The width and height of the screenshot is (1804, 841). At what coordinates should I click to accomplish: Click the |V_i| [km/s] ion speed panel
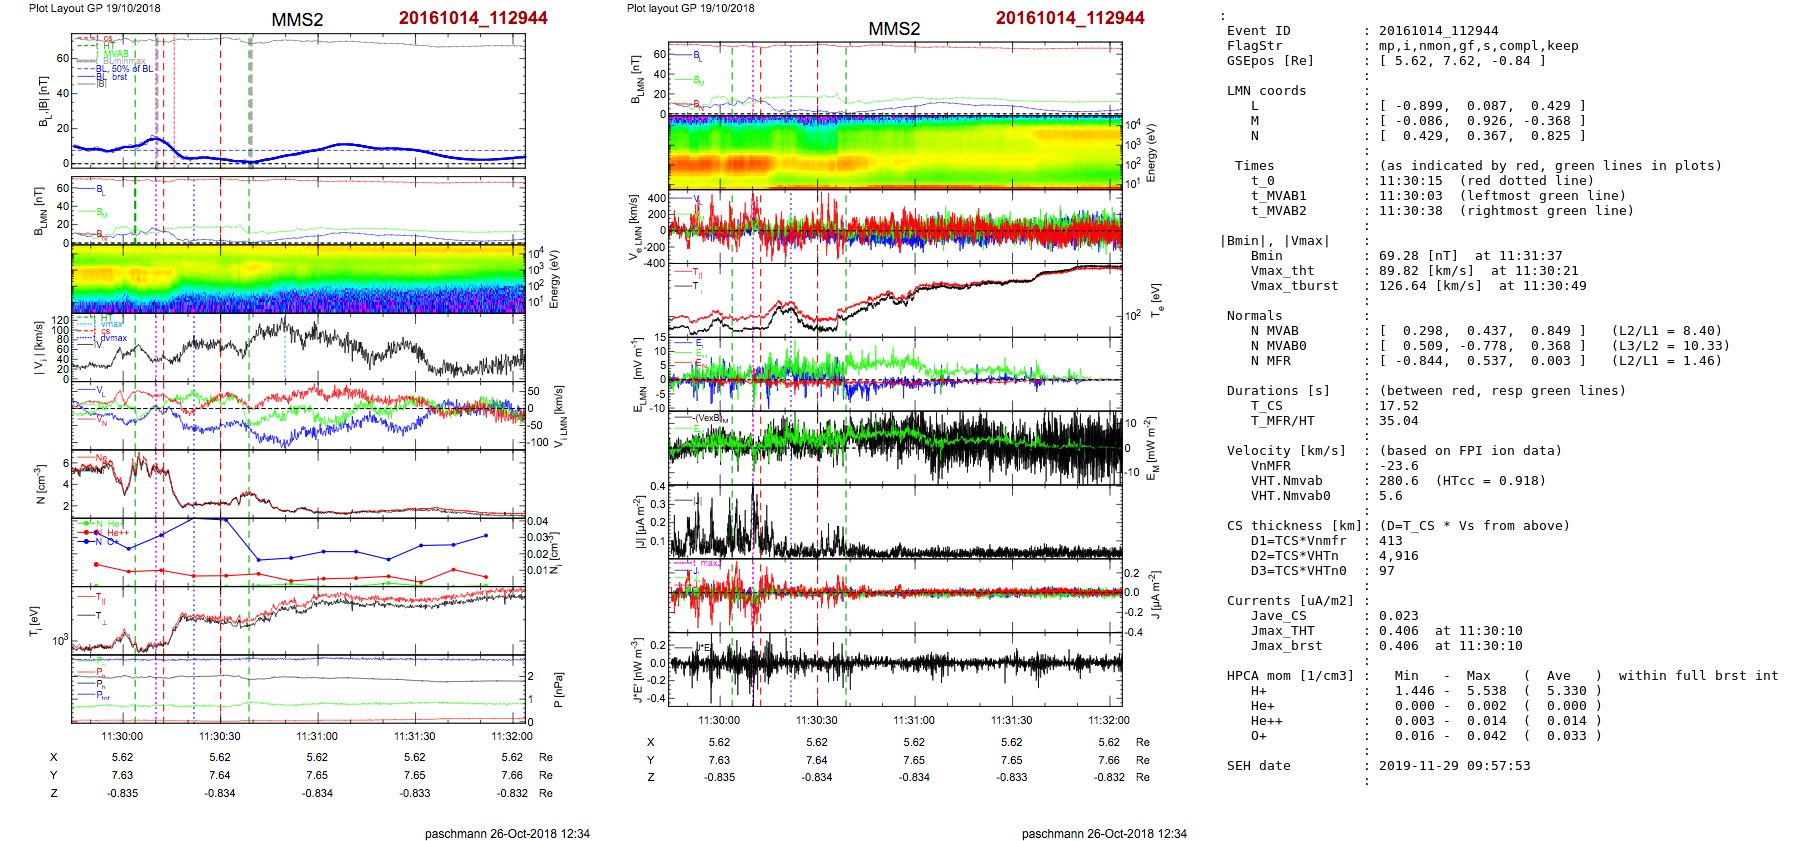[x=298, y=348]
